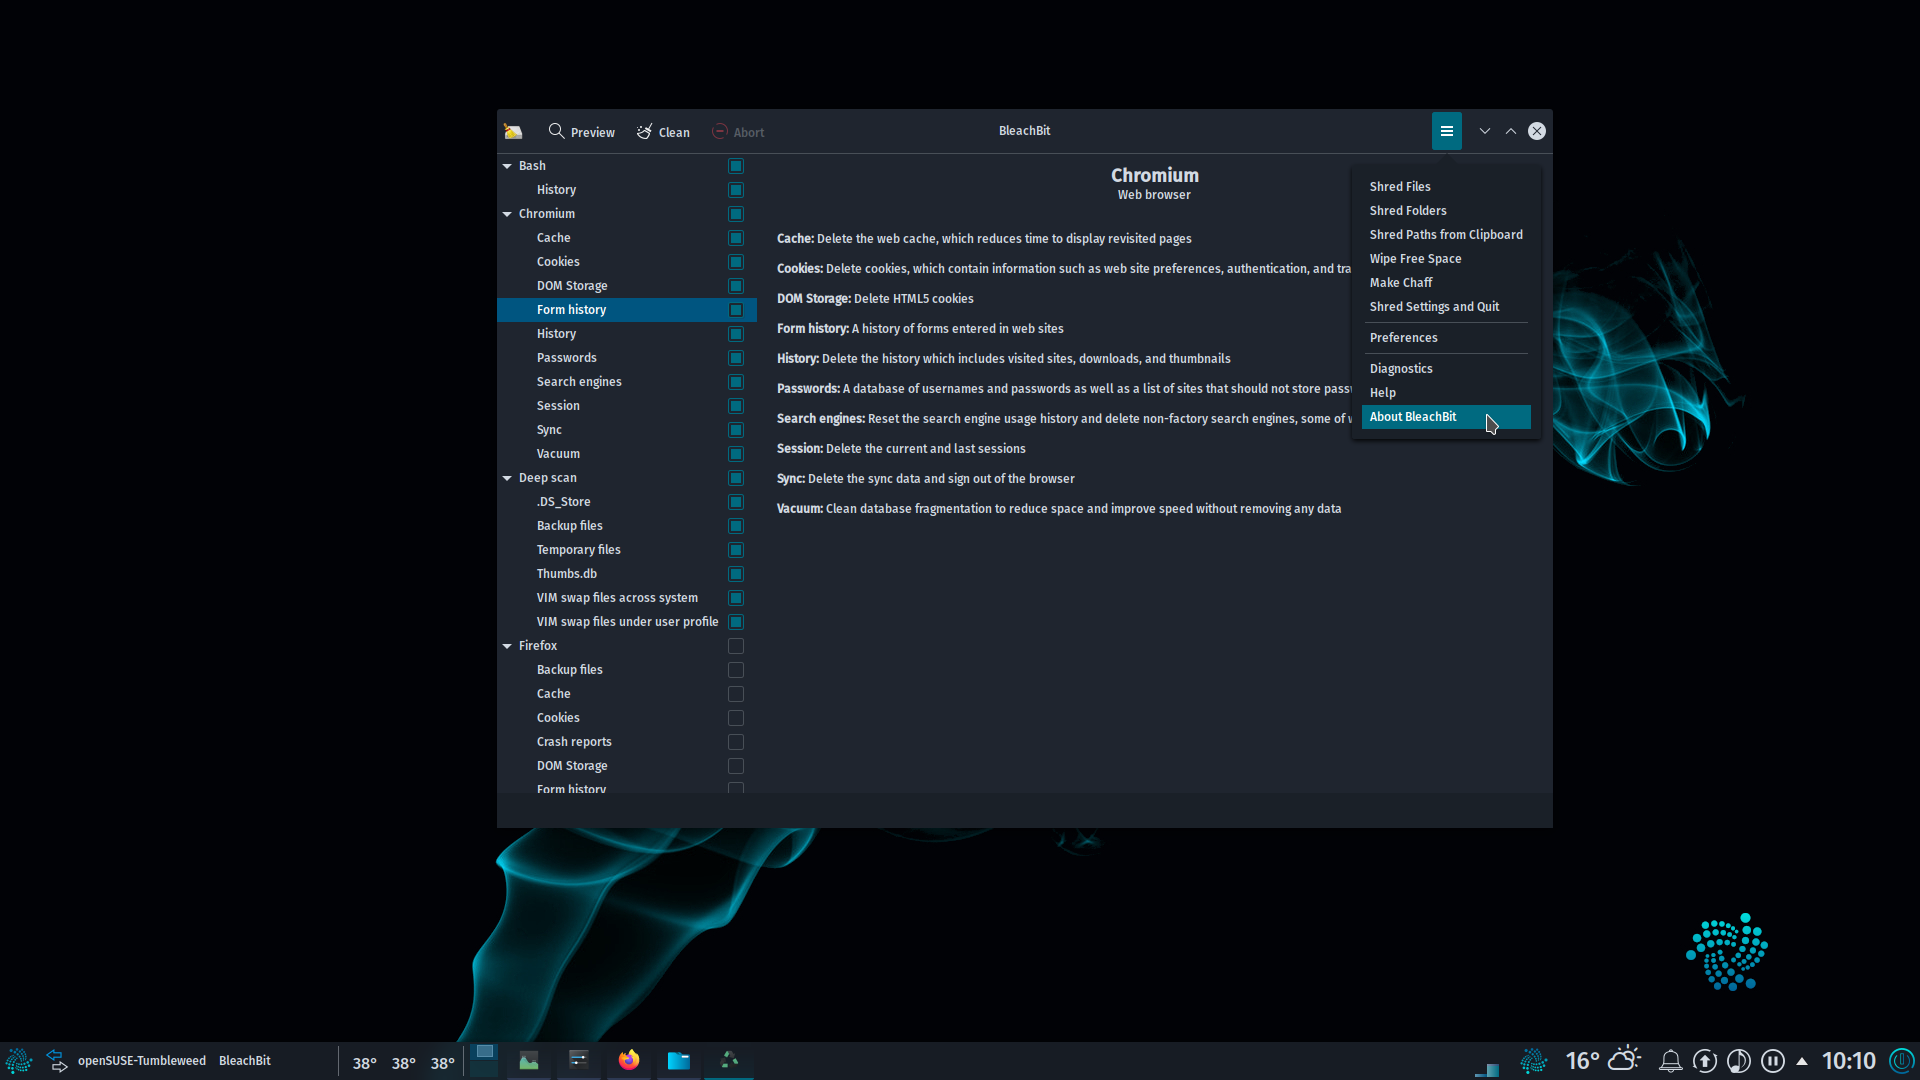This screenshot has height=1080, width=1920.
Task: Select the Search engines tree row
Action: coord(627,382)
